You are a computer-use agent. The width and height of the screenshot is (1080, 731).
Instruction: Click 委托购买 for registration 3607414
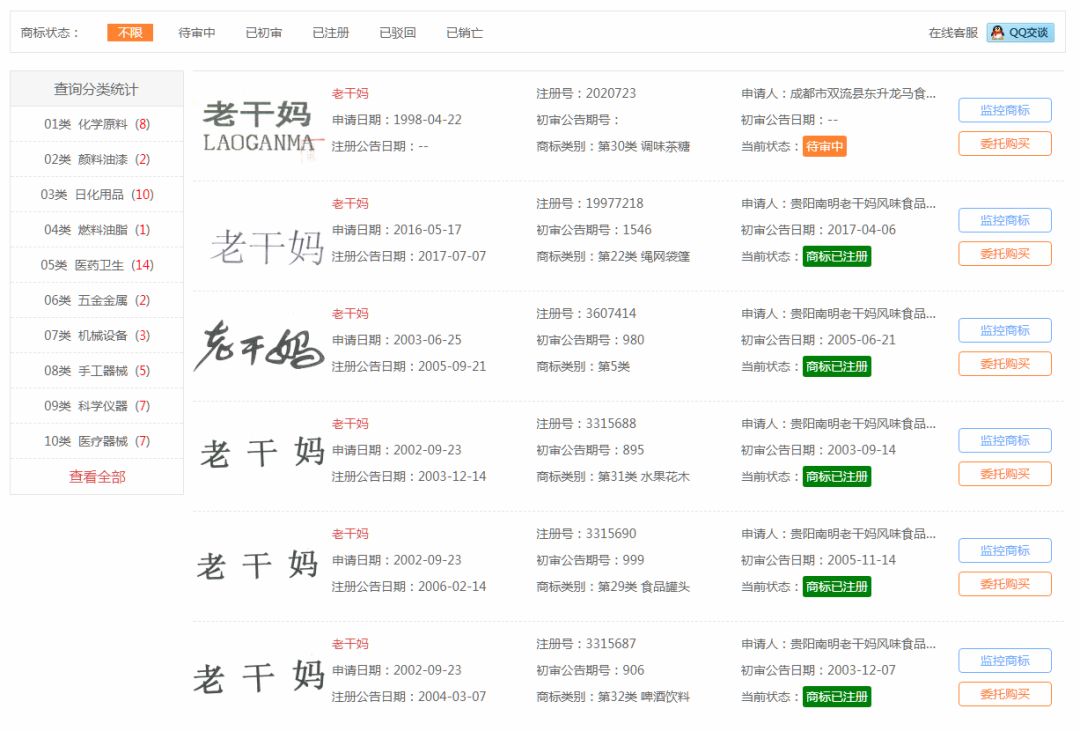[1005, 364]
